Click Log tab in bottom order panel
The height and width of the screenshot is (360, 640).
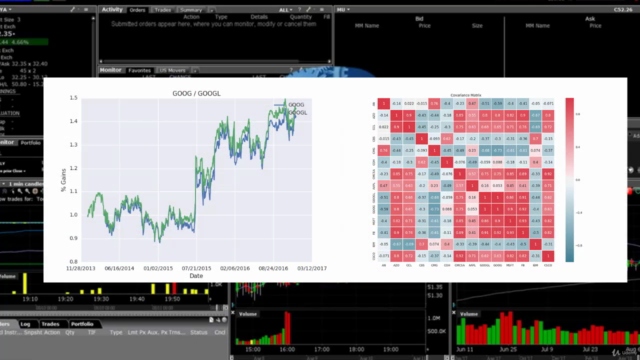25,324
